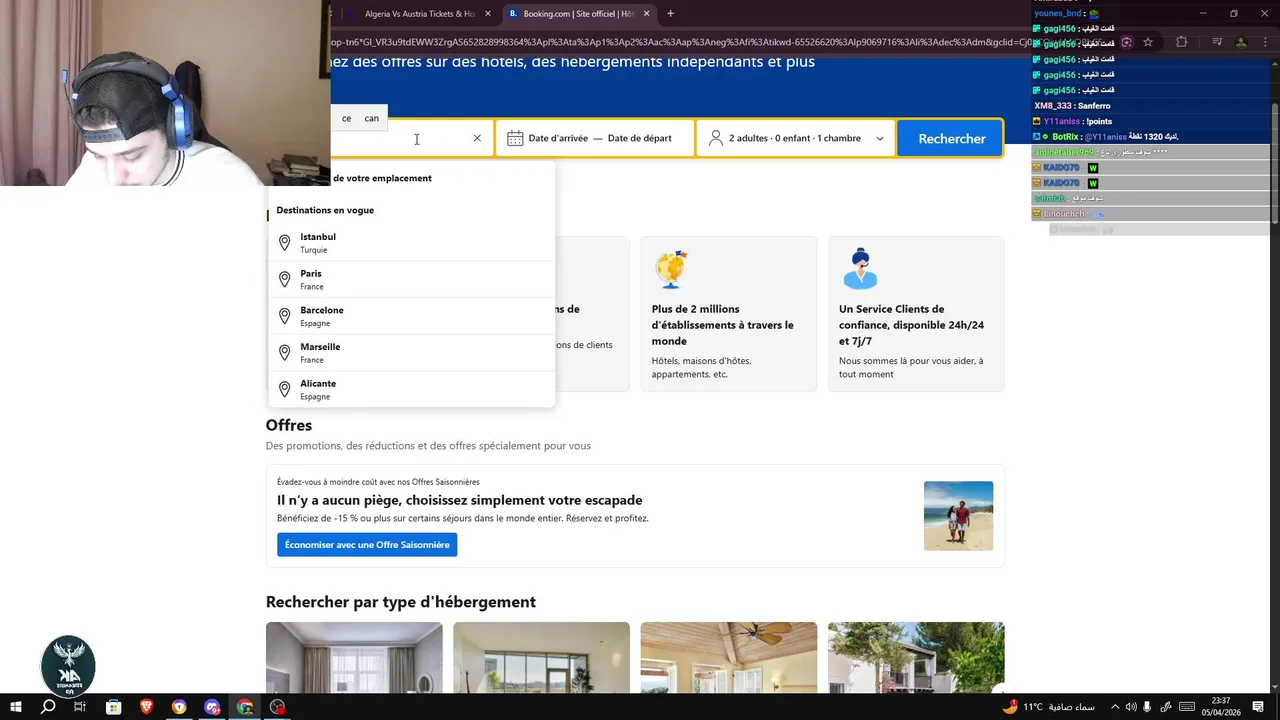Open the Chrome profile avatar

1241,42
